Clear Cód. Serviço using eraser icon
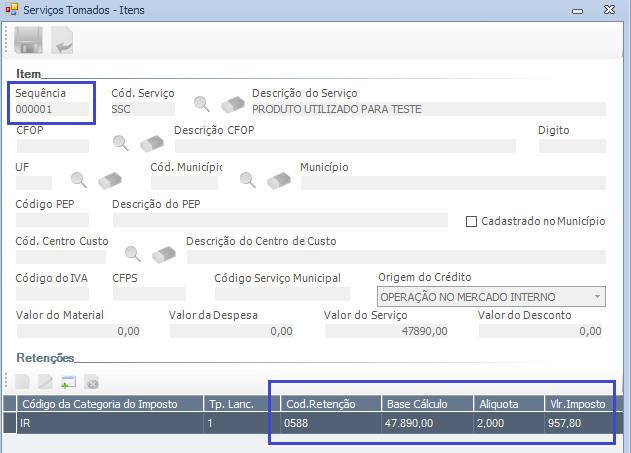The width and height of the screenshot is (631, 453). coord(232,104)
